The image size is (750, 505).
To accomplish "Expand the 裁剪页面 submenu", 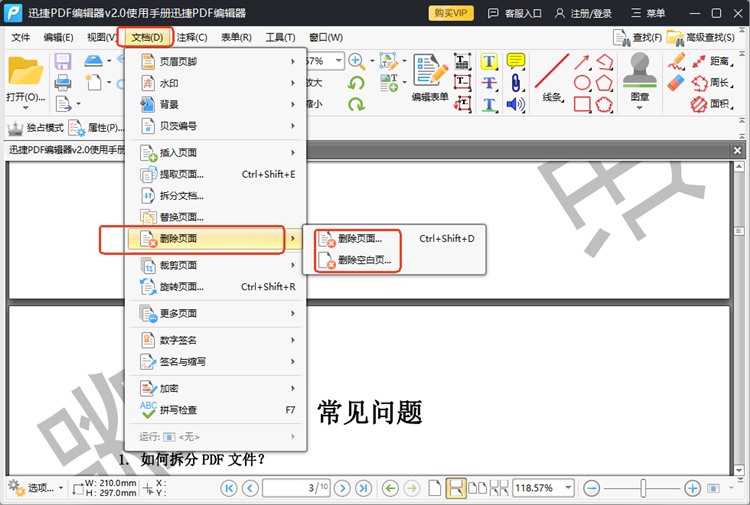I will click(215, 265).
